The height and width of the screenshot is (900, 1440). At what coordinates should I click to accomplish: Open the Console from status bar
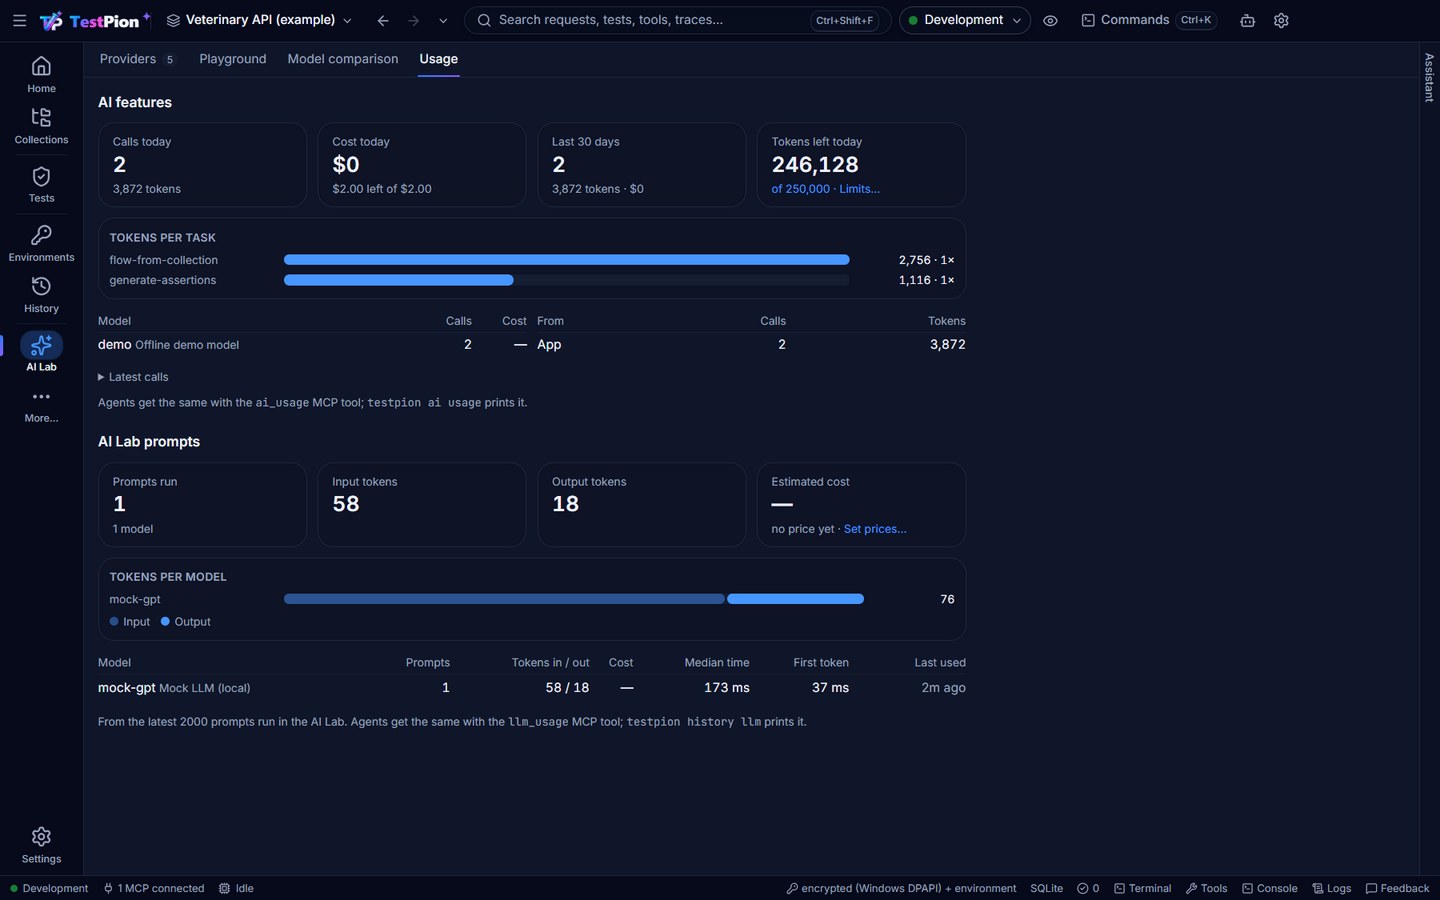point(1269,888)
